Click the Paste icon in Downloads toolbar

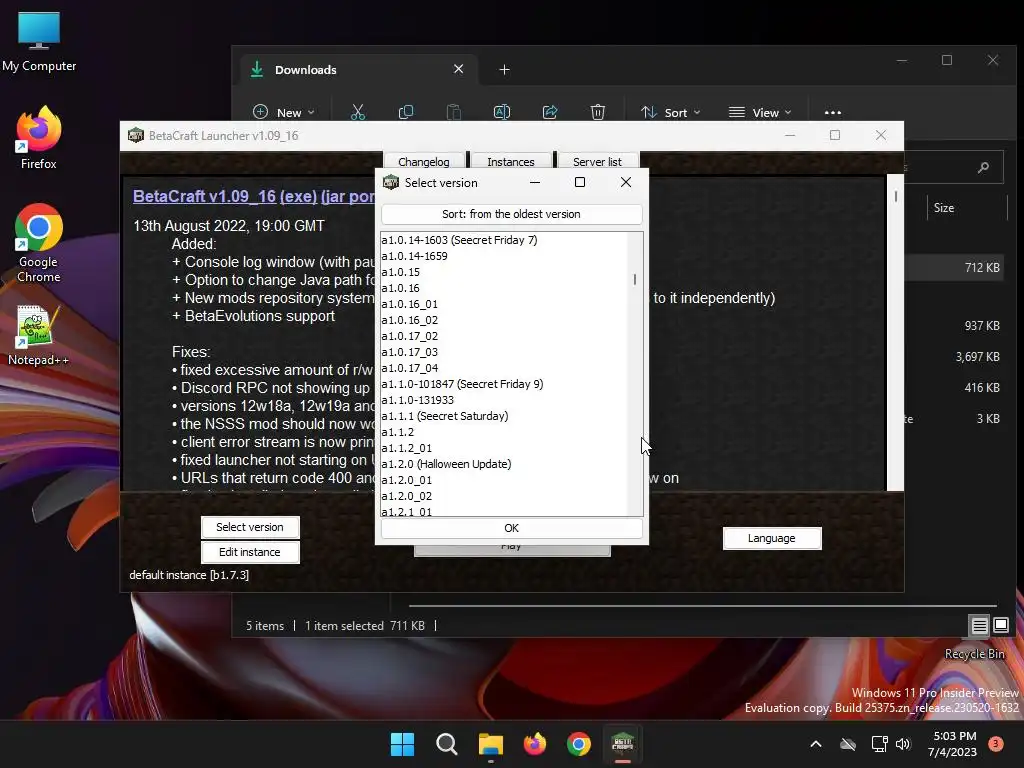pos(453,112)
